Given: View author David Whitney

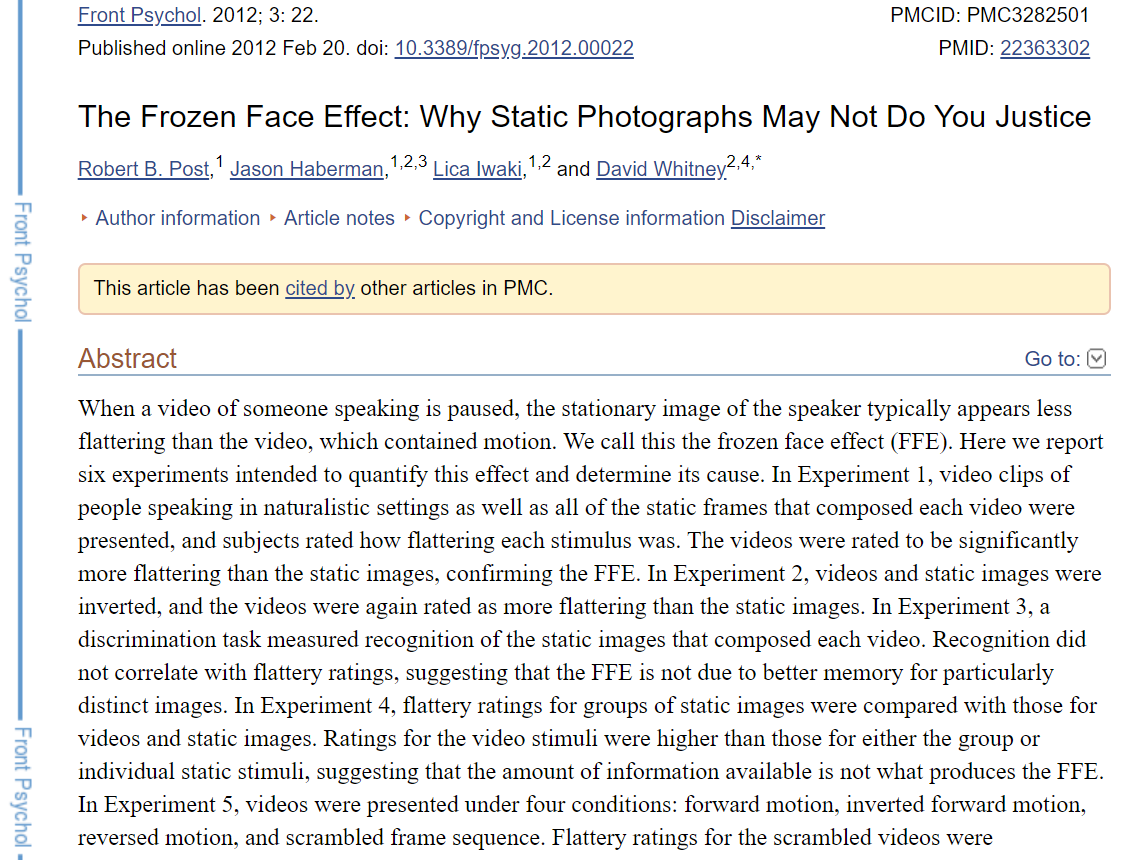Looking at the screenshot, I should 661,169.
